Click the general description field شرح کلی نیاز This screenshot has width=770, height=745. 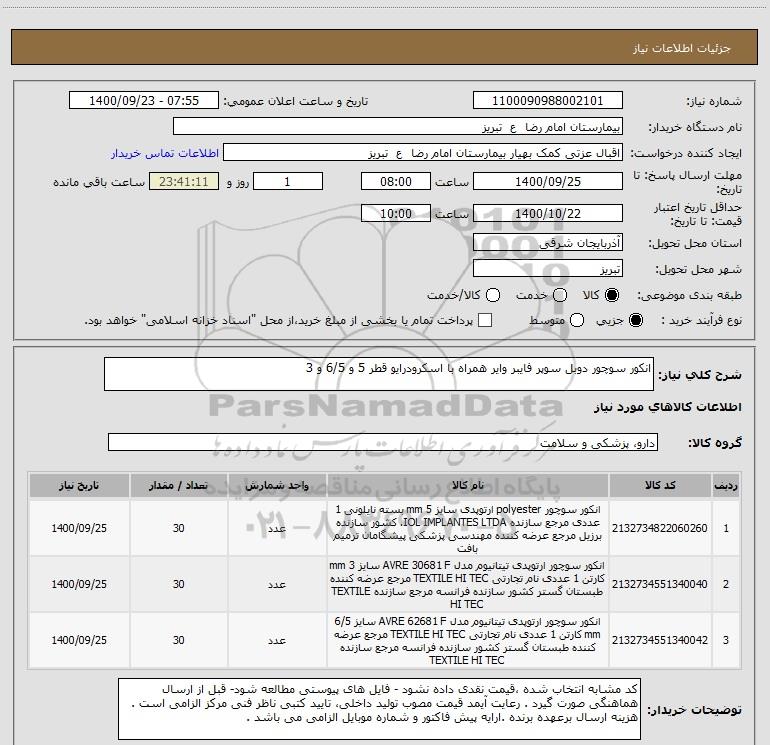tap(379, 374)
